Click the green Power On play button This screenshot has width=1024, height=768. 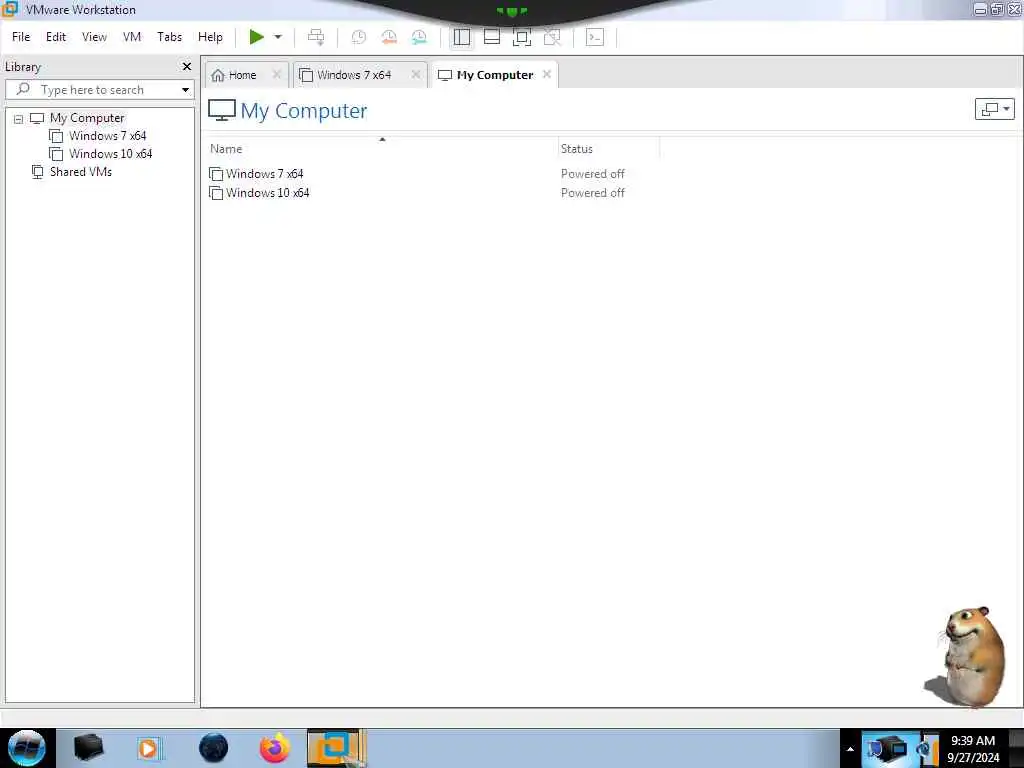[x=257, y=37]
